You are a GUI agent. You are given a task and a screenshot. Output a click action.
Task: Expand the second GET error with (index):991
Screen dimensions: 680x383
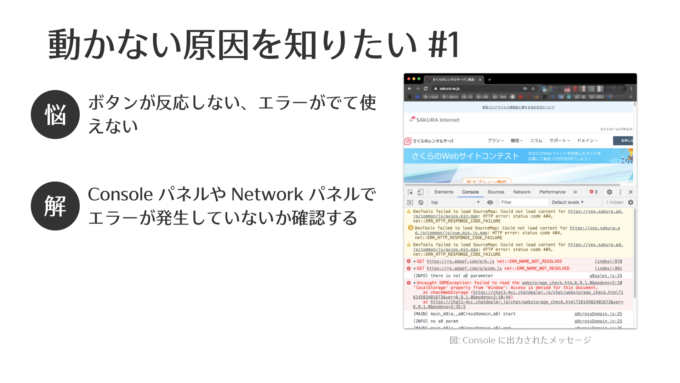tap(414, 268)
